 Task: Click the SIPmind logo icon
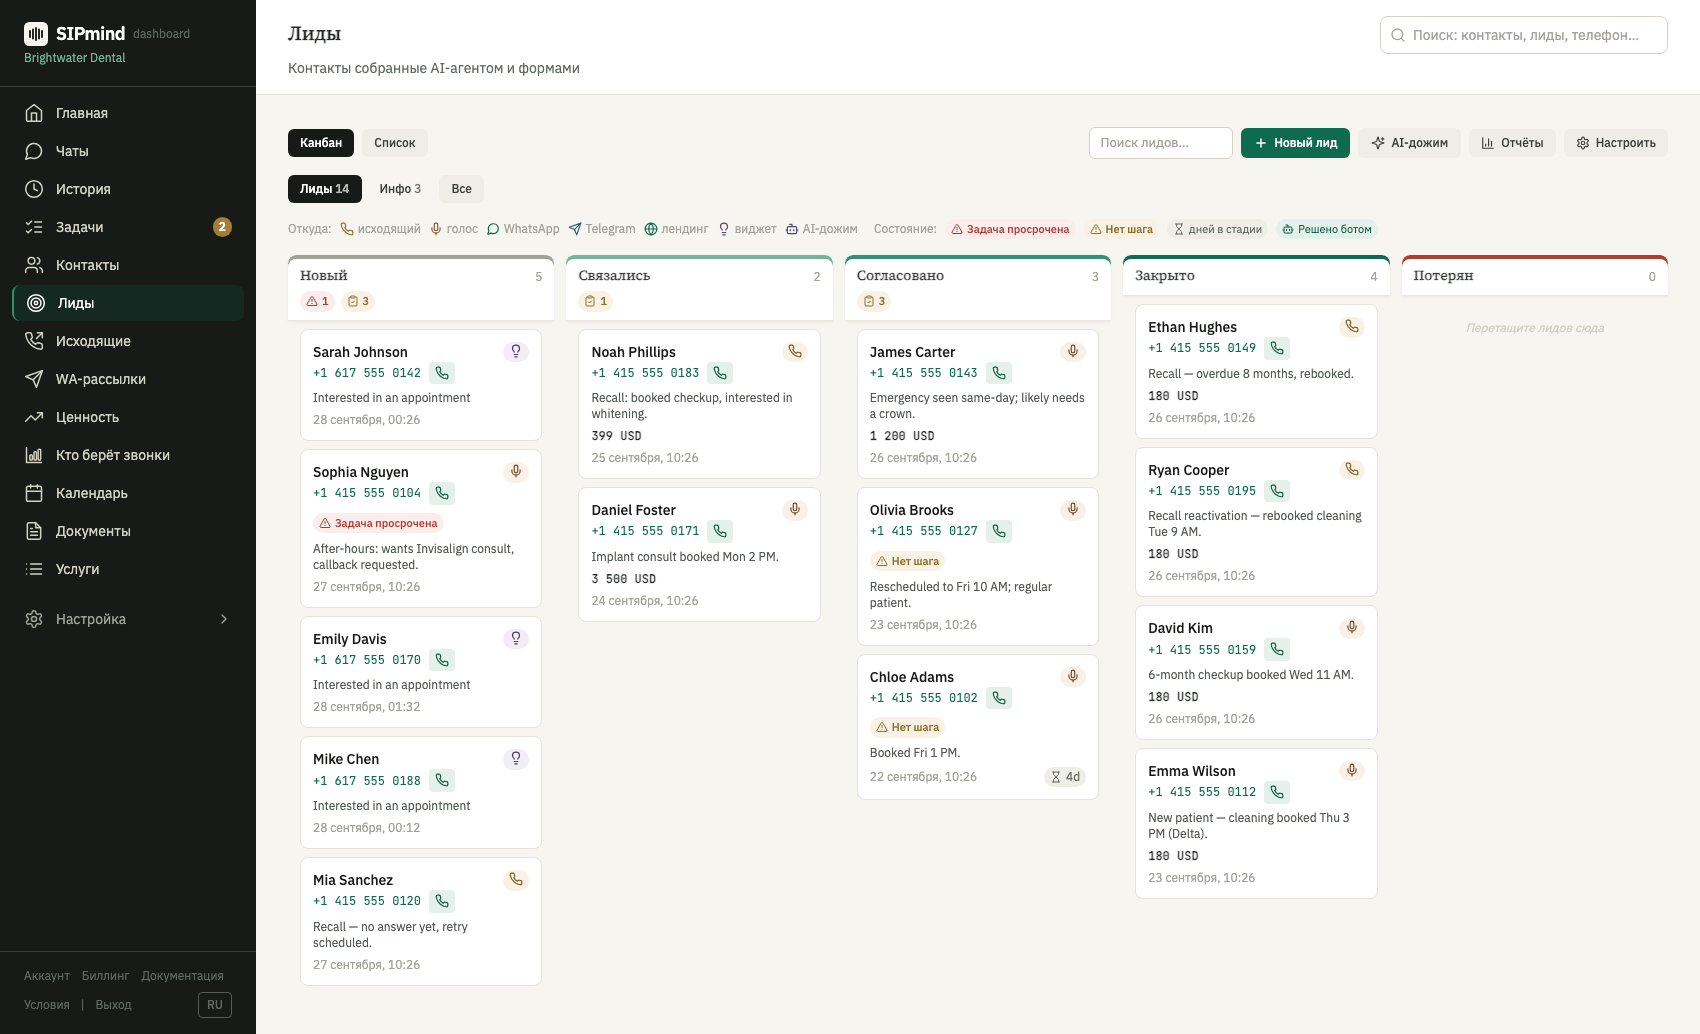(x=36, y=34)
